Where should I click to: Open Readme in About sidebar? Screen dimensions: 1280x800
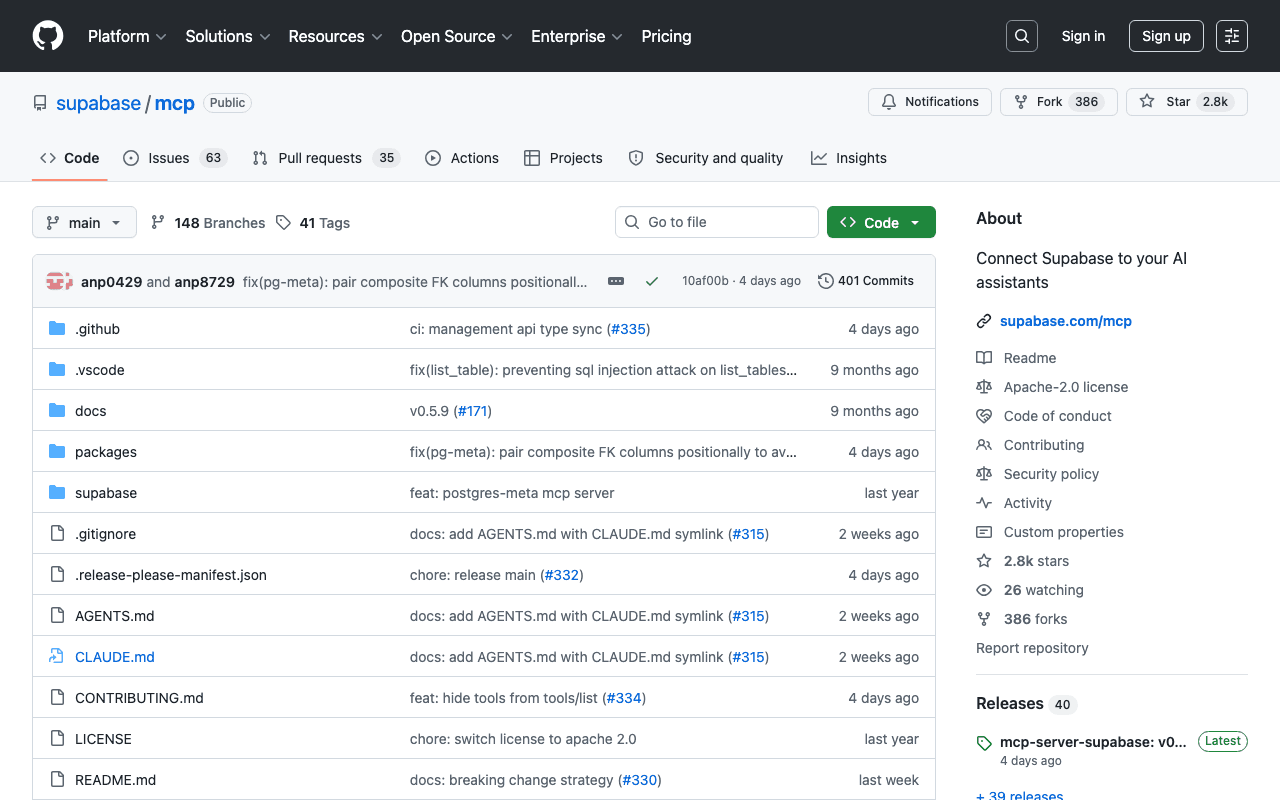1016,358
